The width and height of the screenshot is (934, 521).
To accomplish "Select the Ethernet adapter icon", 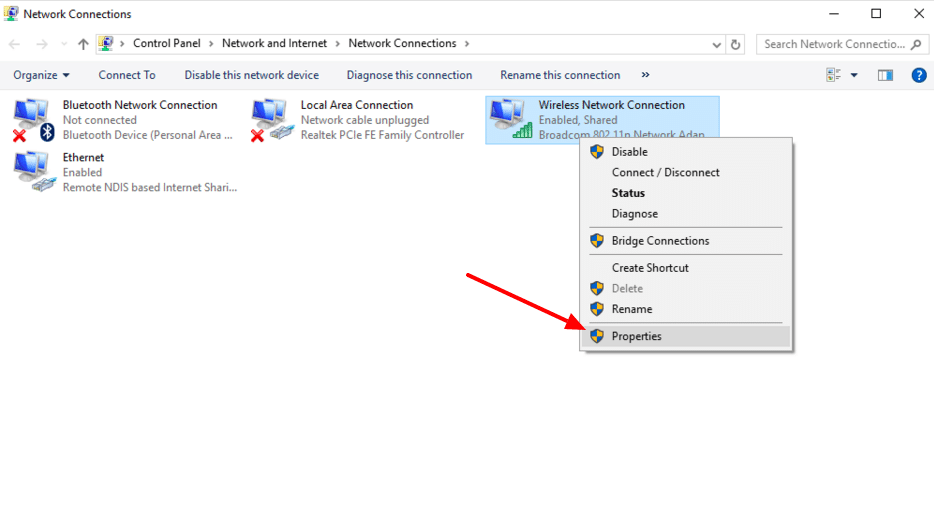I will tap(35, 172).
